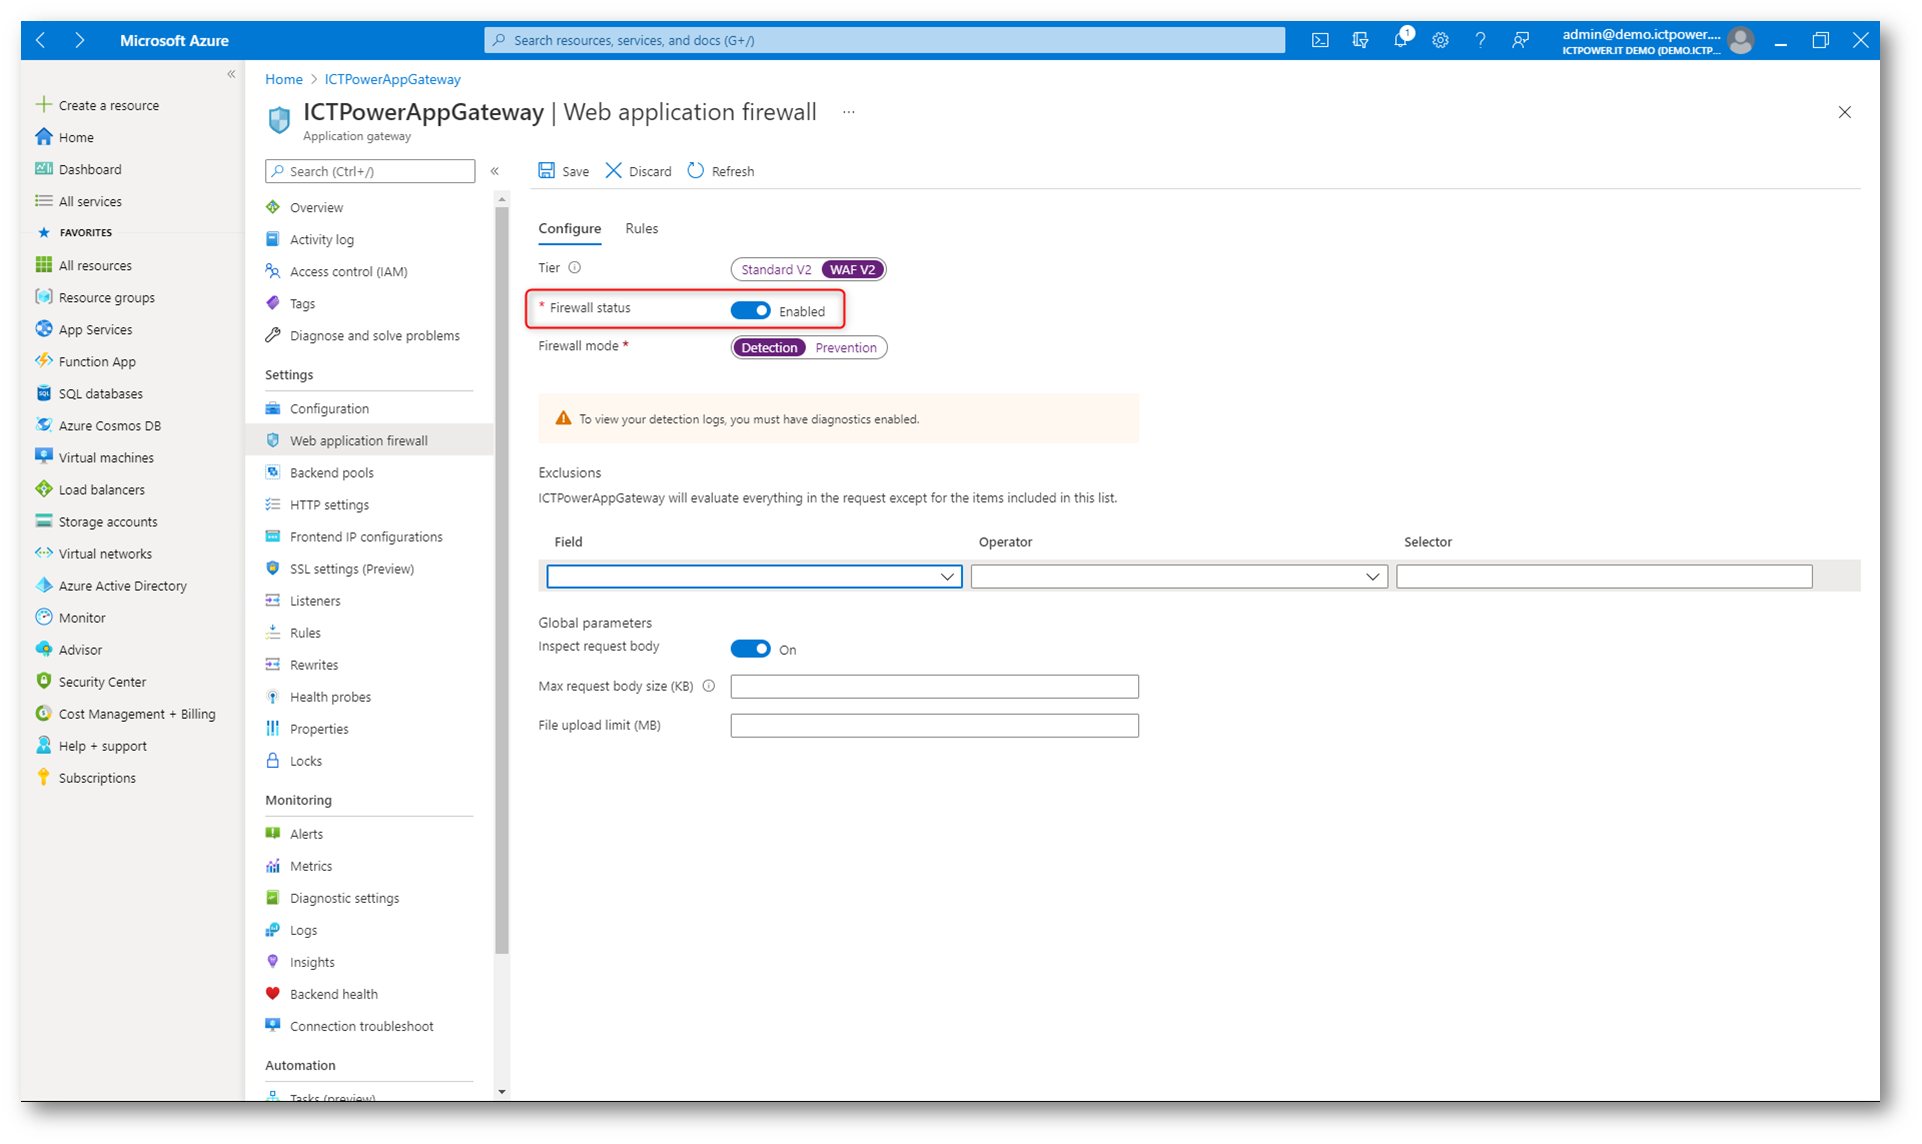Click the resource menu search box

[x=370, y=171]
